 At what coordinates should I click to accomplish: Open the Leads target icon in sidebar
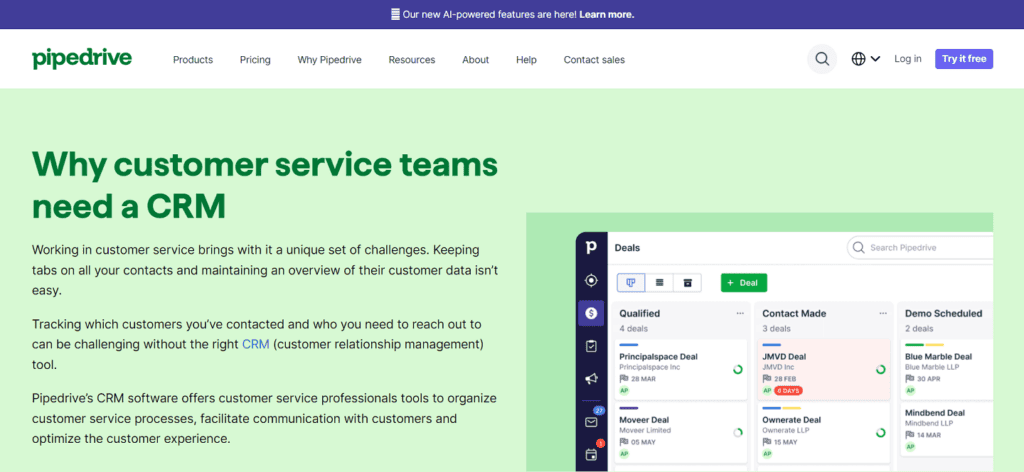pyautogui.click(x=591, y=280)
